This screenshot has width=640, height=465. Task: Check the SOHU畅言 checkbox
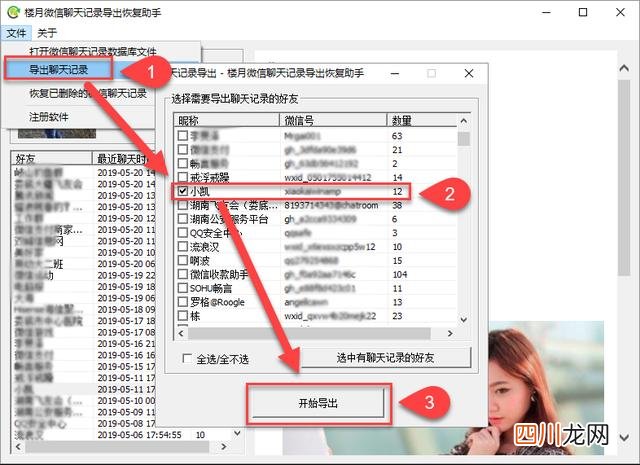coord(183,288)
